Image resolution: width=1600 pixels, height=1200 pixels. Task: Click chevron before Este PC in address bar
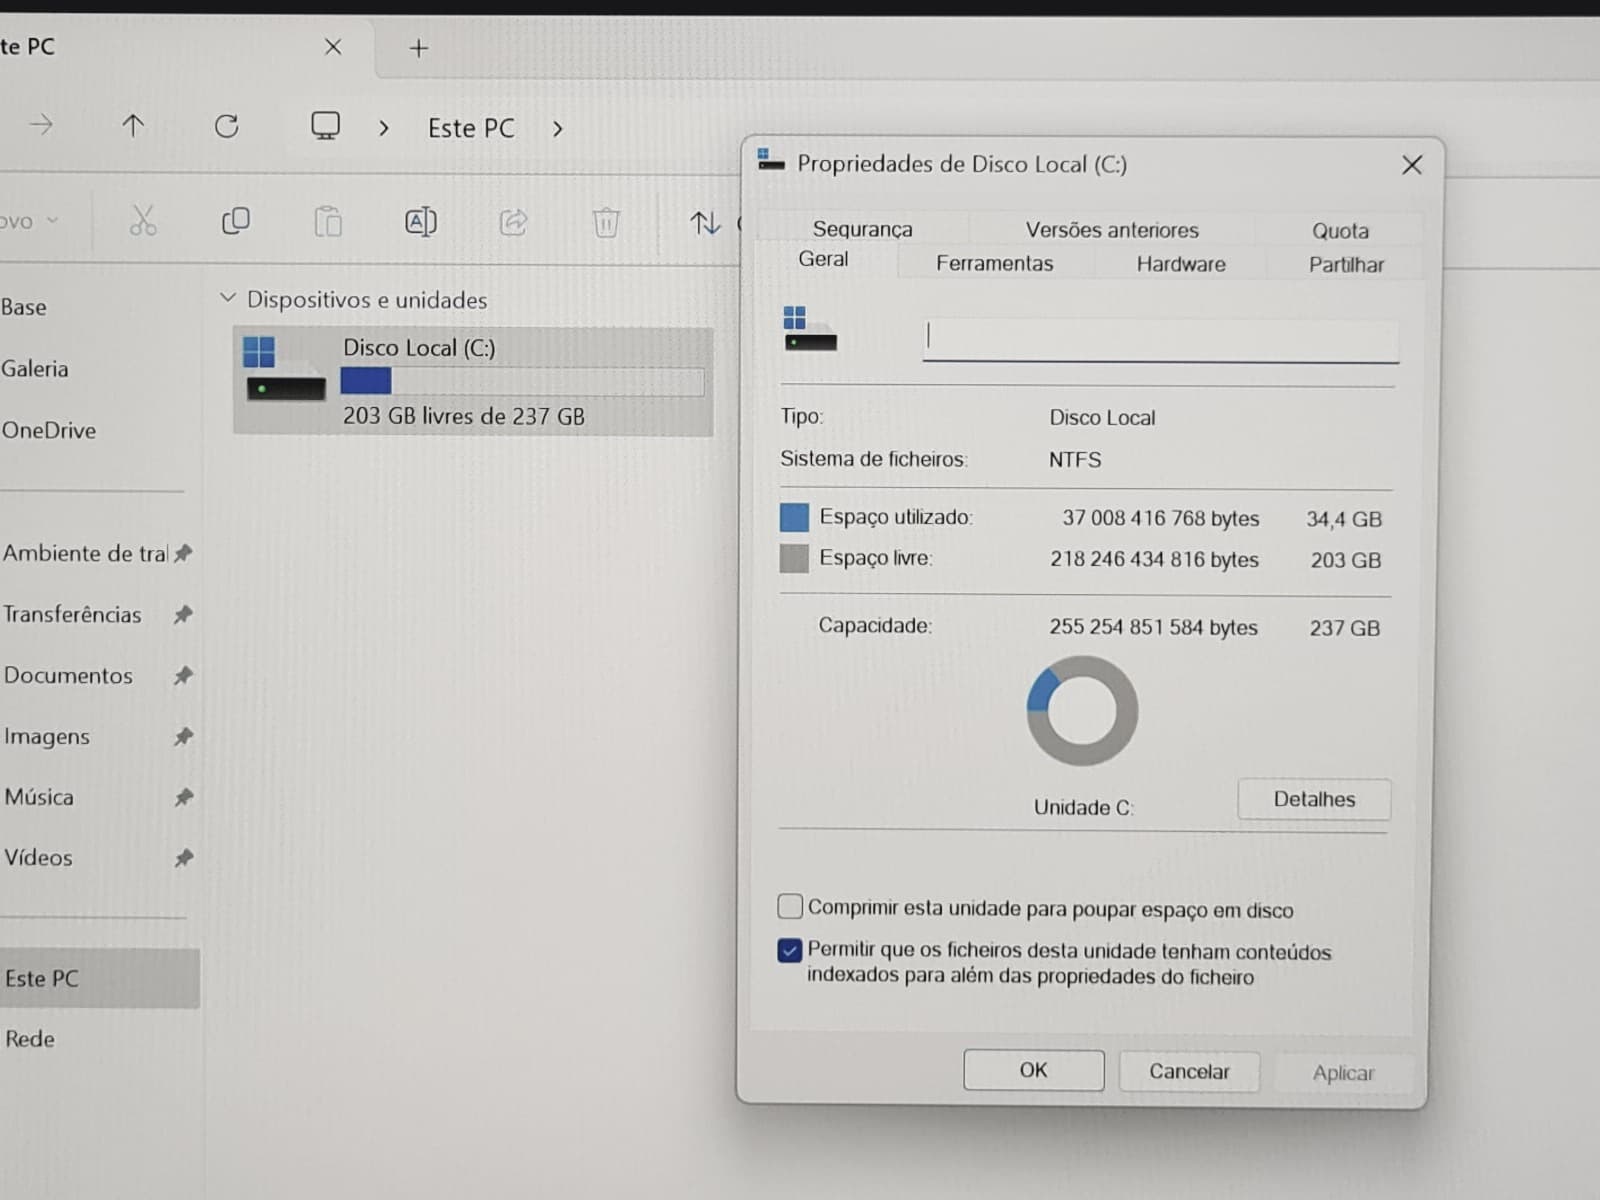point(384,129)
